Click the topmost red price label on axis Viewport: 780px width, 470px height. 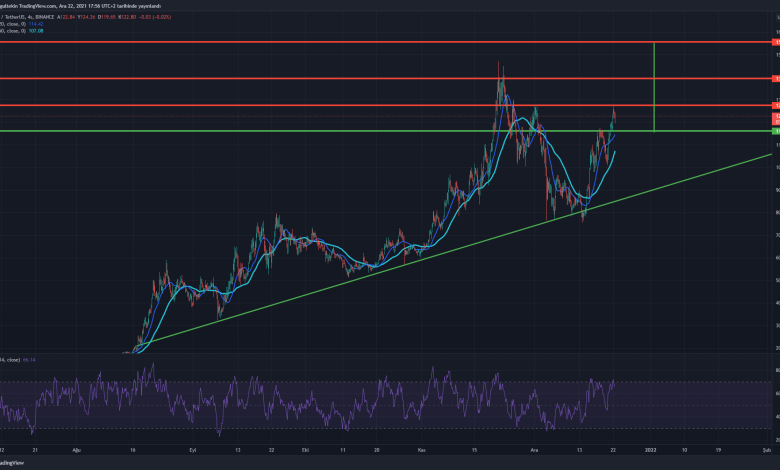(x=775, y=43)
